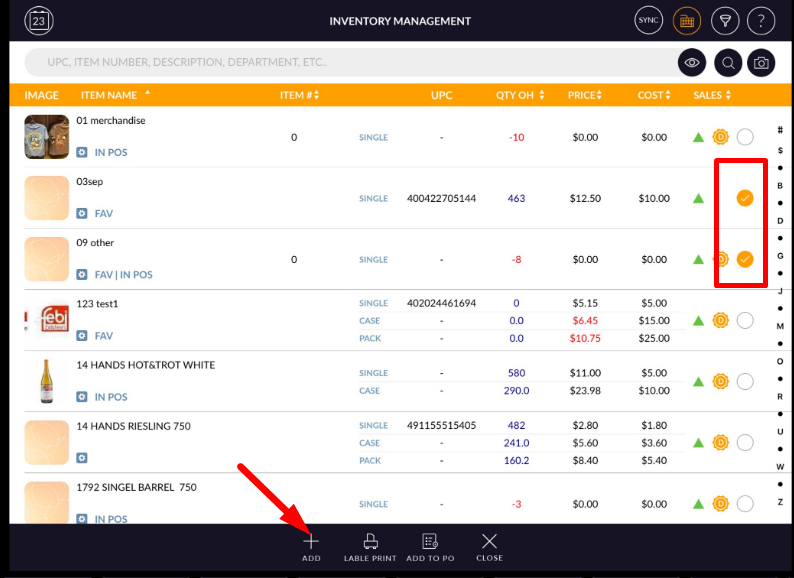Click the orange keyboard icon in header
The width and height of the screenshot is (794, 578).
687,20
